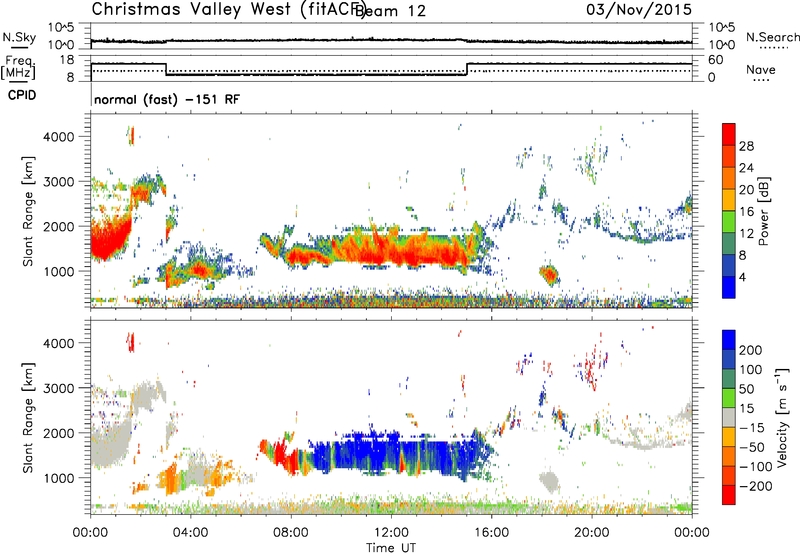800x554 pixels.
Task: Click '4000' on power panel range axis
Action: click(59, 137)
